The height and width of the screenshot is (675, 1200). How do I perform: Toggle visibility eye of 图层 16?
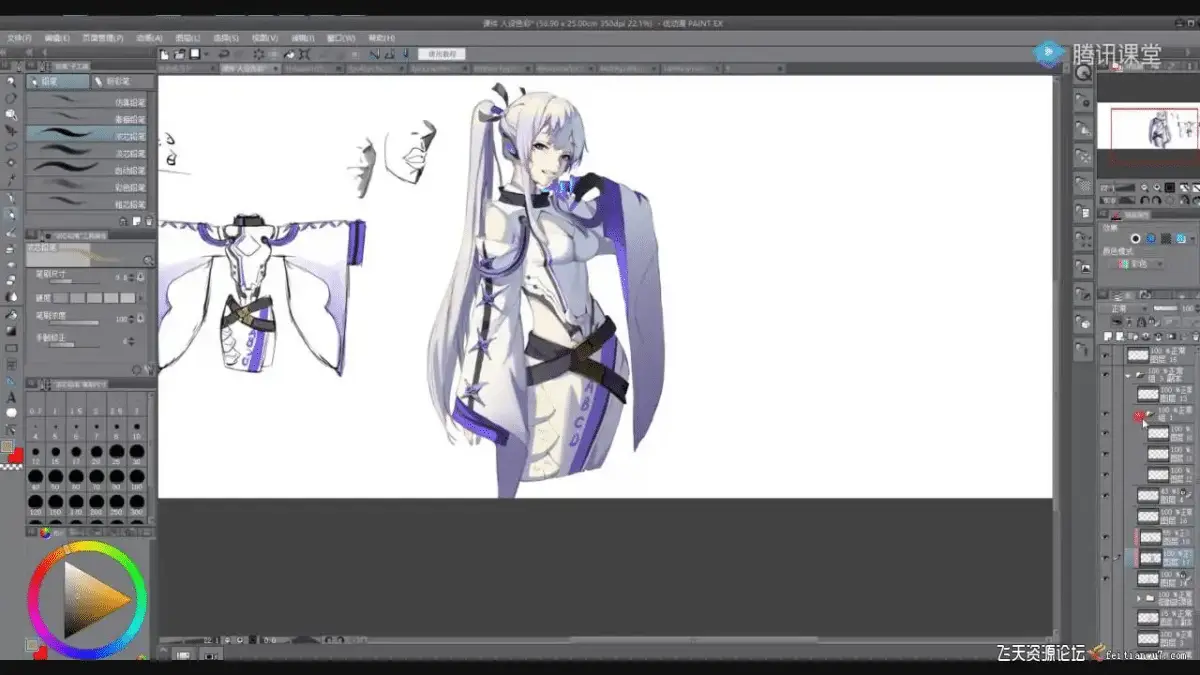[1105, 517]
